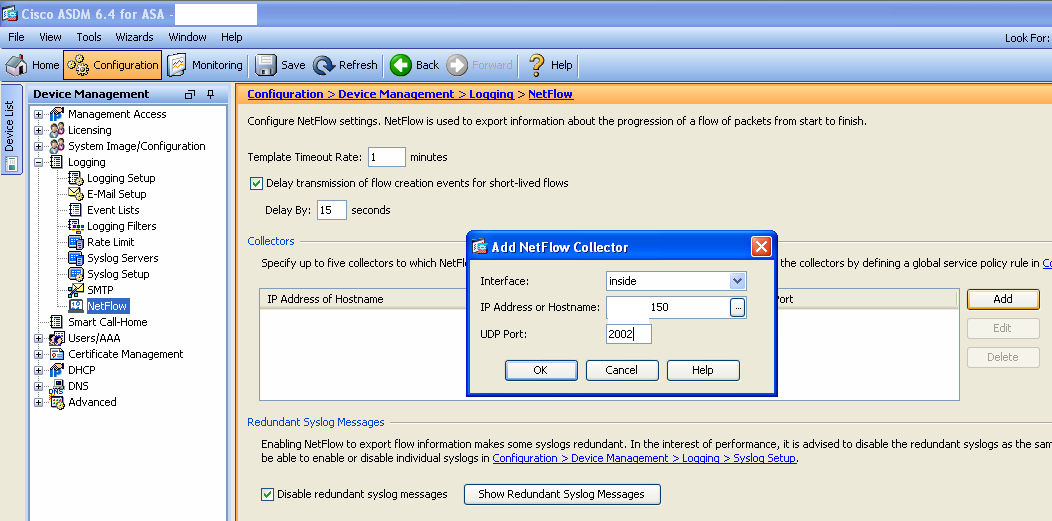Click the UDP Port input field
This screenshot has height=521, width=1052.
pos(628,334)
